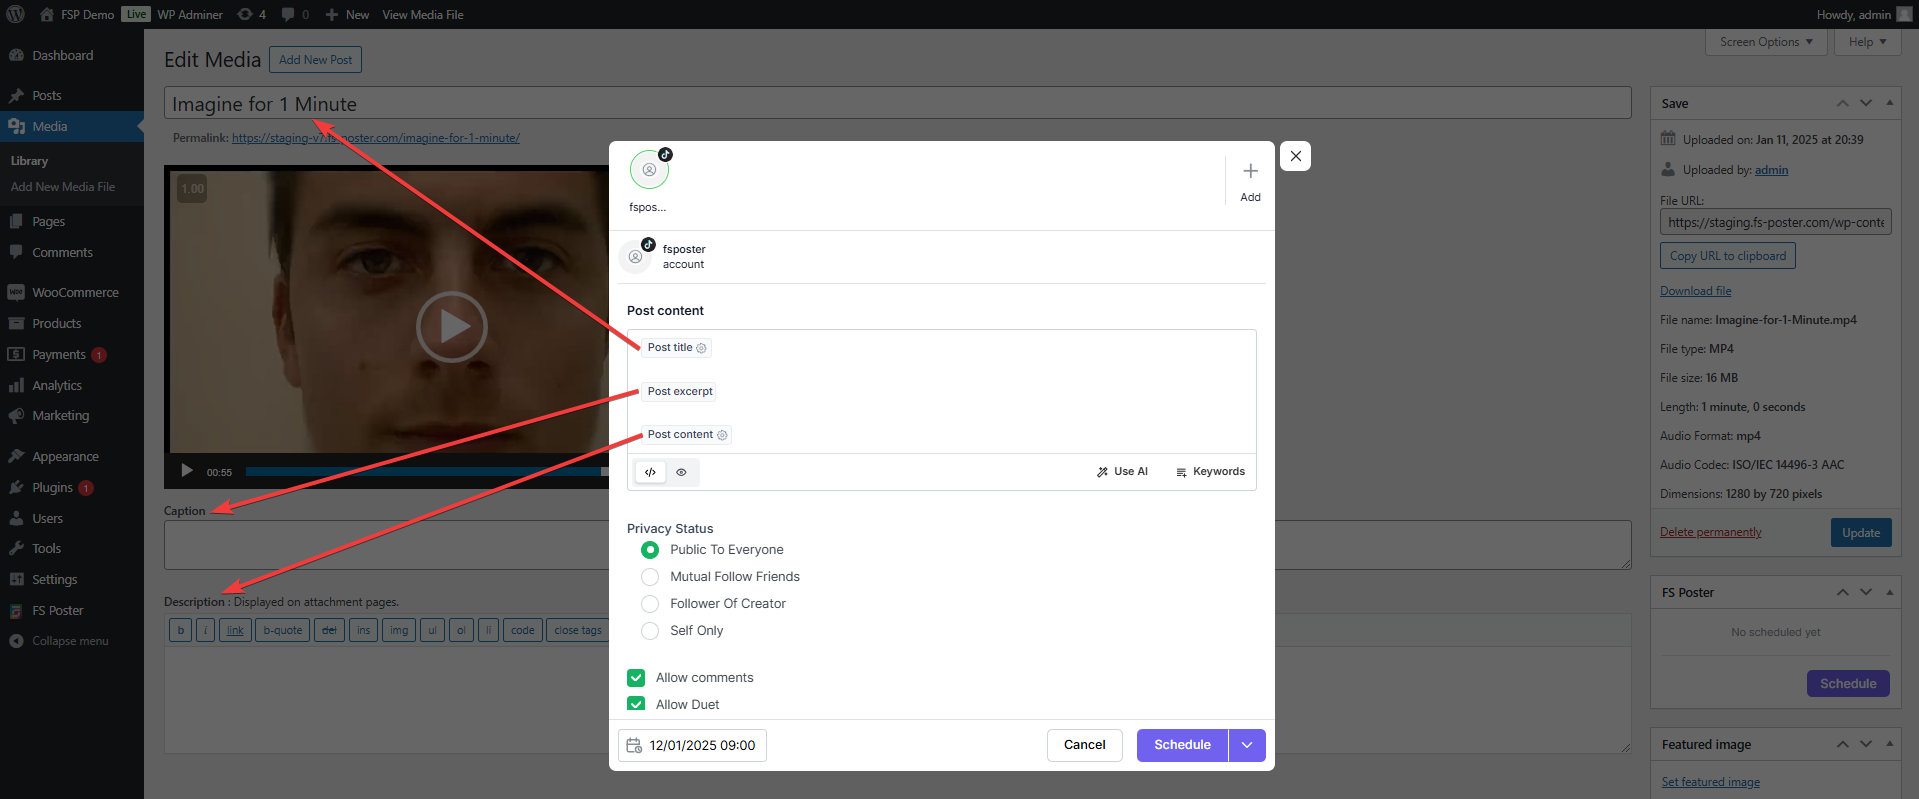Click the purple Schedule button in dialog

pyautogui.click(x=1182, y=745)
